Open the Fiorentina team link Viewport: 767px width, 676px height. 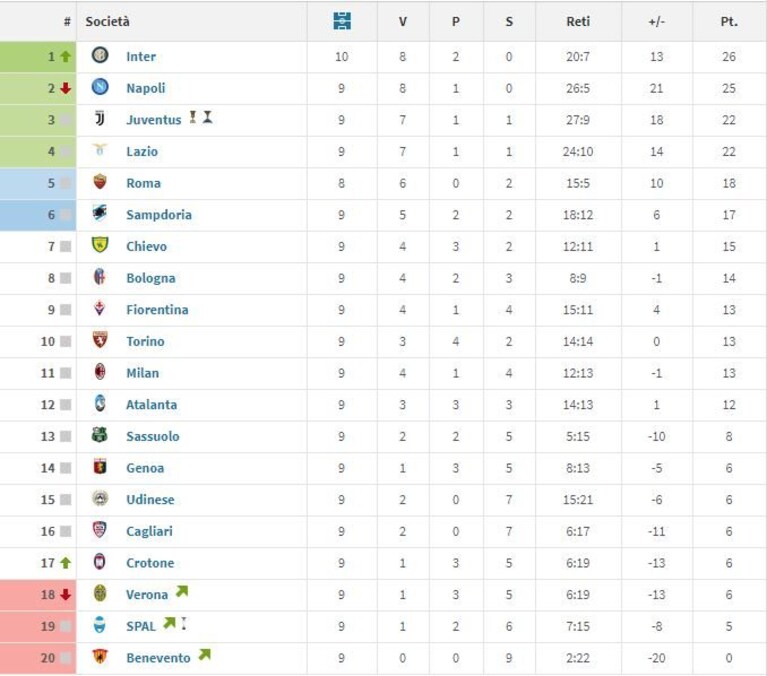pyautogui.click(x=157, y=310)
